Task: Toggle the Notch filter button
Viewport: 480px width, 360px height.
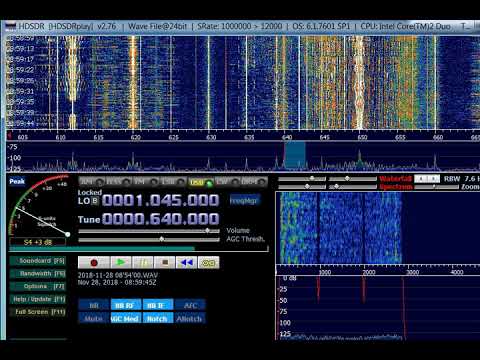Action: point(157,318)
